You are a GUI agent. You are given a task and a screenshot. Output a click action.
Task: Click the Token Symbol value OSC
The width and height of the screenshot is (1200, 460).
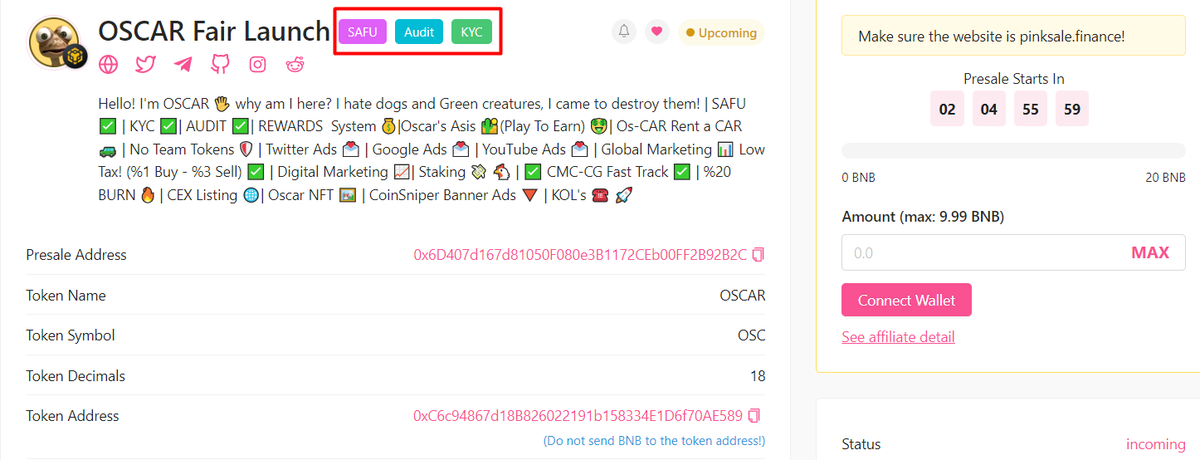tap(751, 336)
